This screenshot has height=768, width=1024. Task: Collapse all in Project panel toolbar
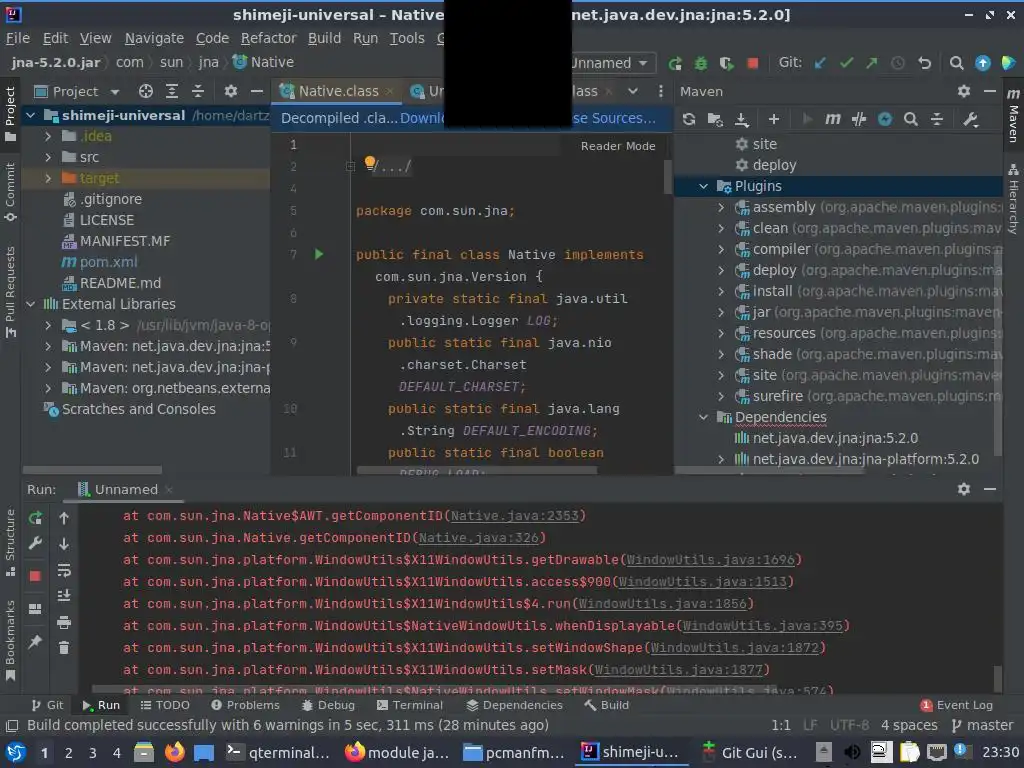pyautogui.click(x=197, y=91)
